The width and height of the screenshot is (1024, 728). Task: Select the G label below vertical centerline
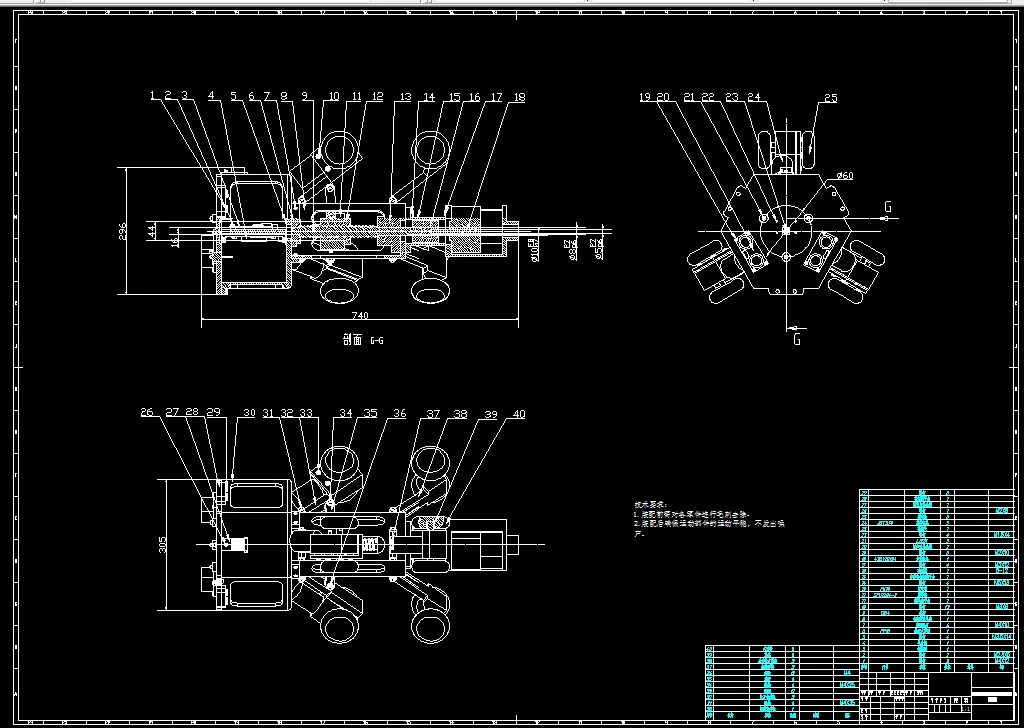[x=797, y=340]
